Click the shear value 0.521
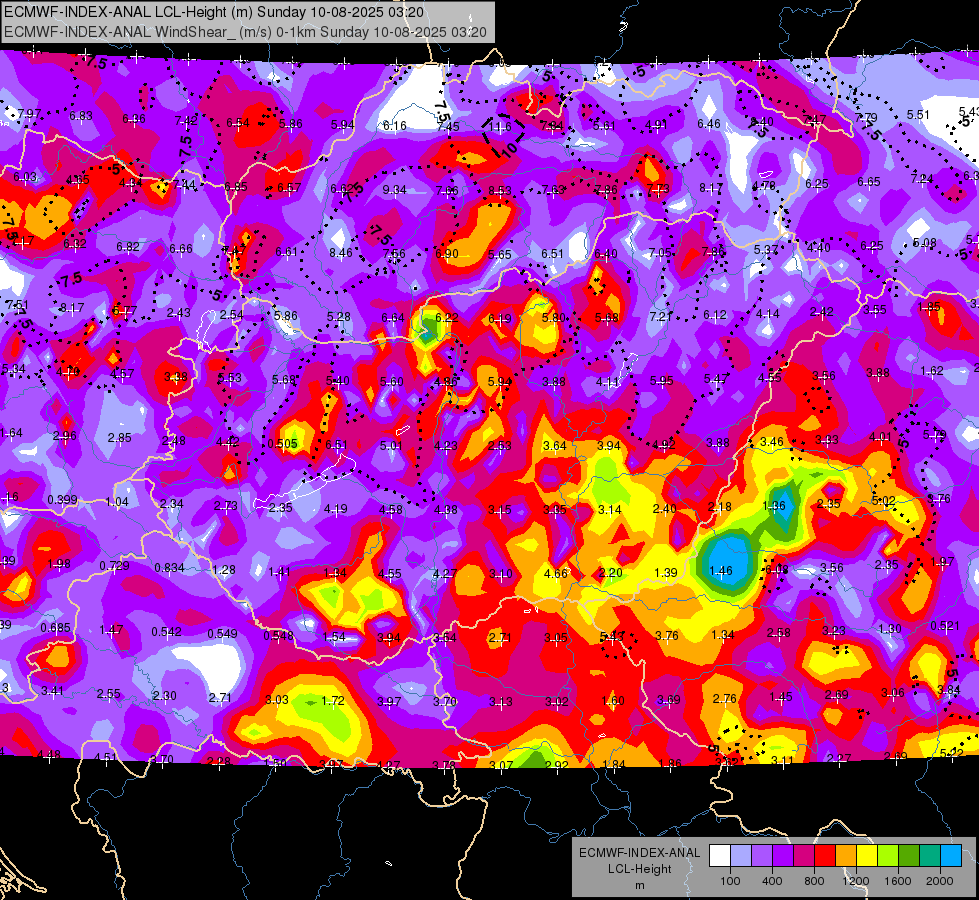Image resolution: width=979 pixels, height=900 pixels. point(945,626)
